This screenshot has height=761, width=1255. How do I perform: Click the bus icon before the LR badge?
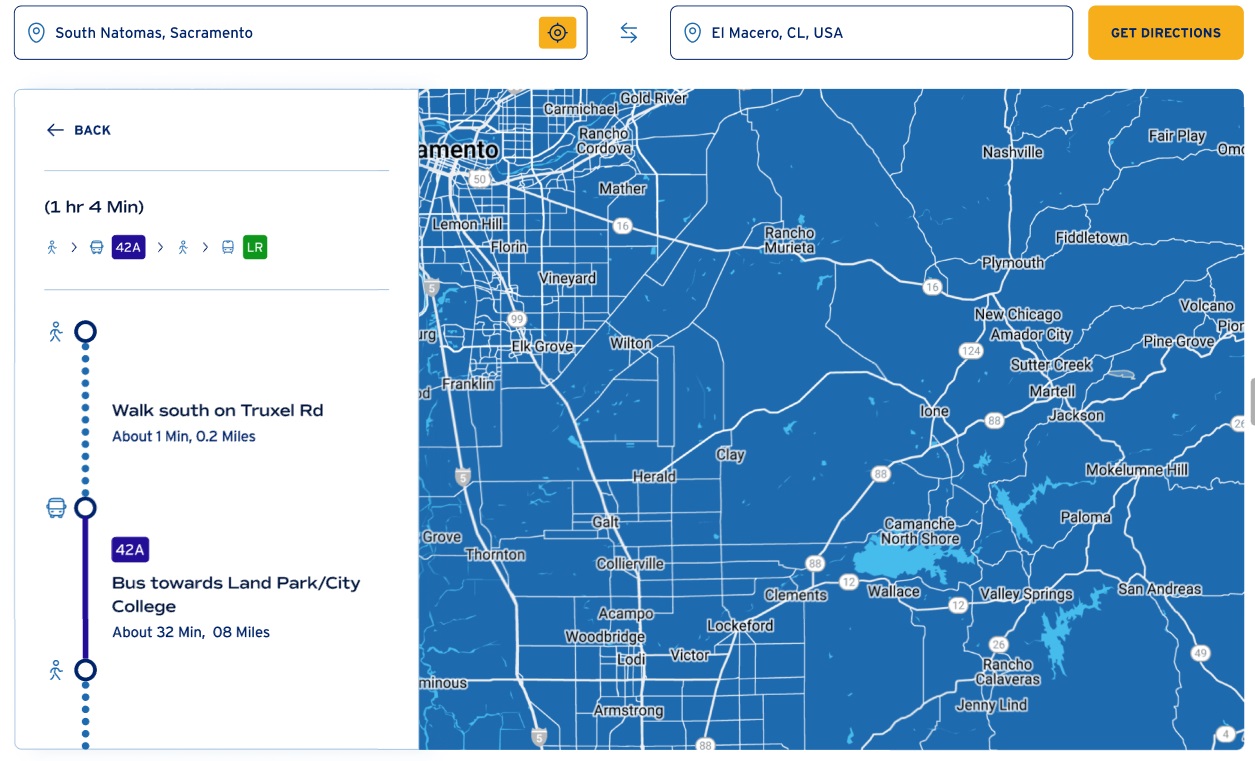tap(228, 247)
